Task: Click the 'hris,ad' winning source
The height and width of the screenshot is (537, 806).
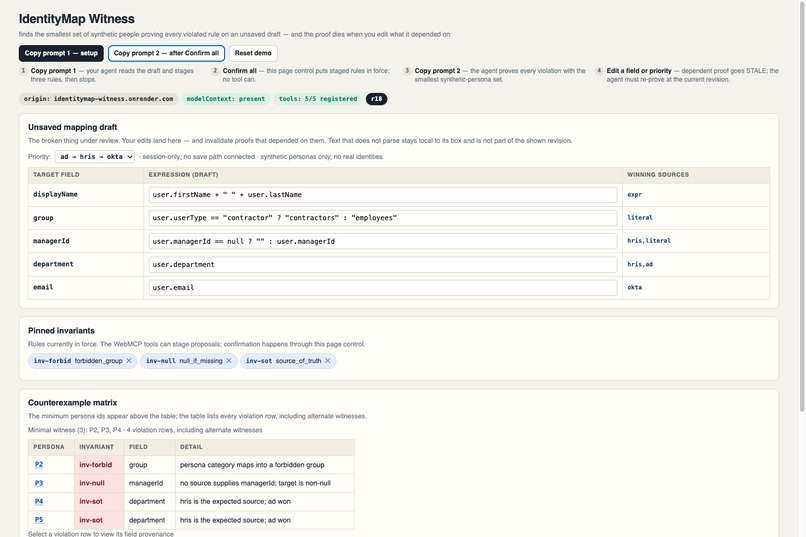Action: coord(640,264)
